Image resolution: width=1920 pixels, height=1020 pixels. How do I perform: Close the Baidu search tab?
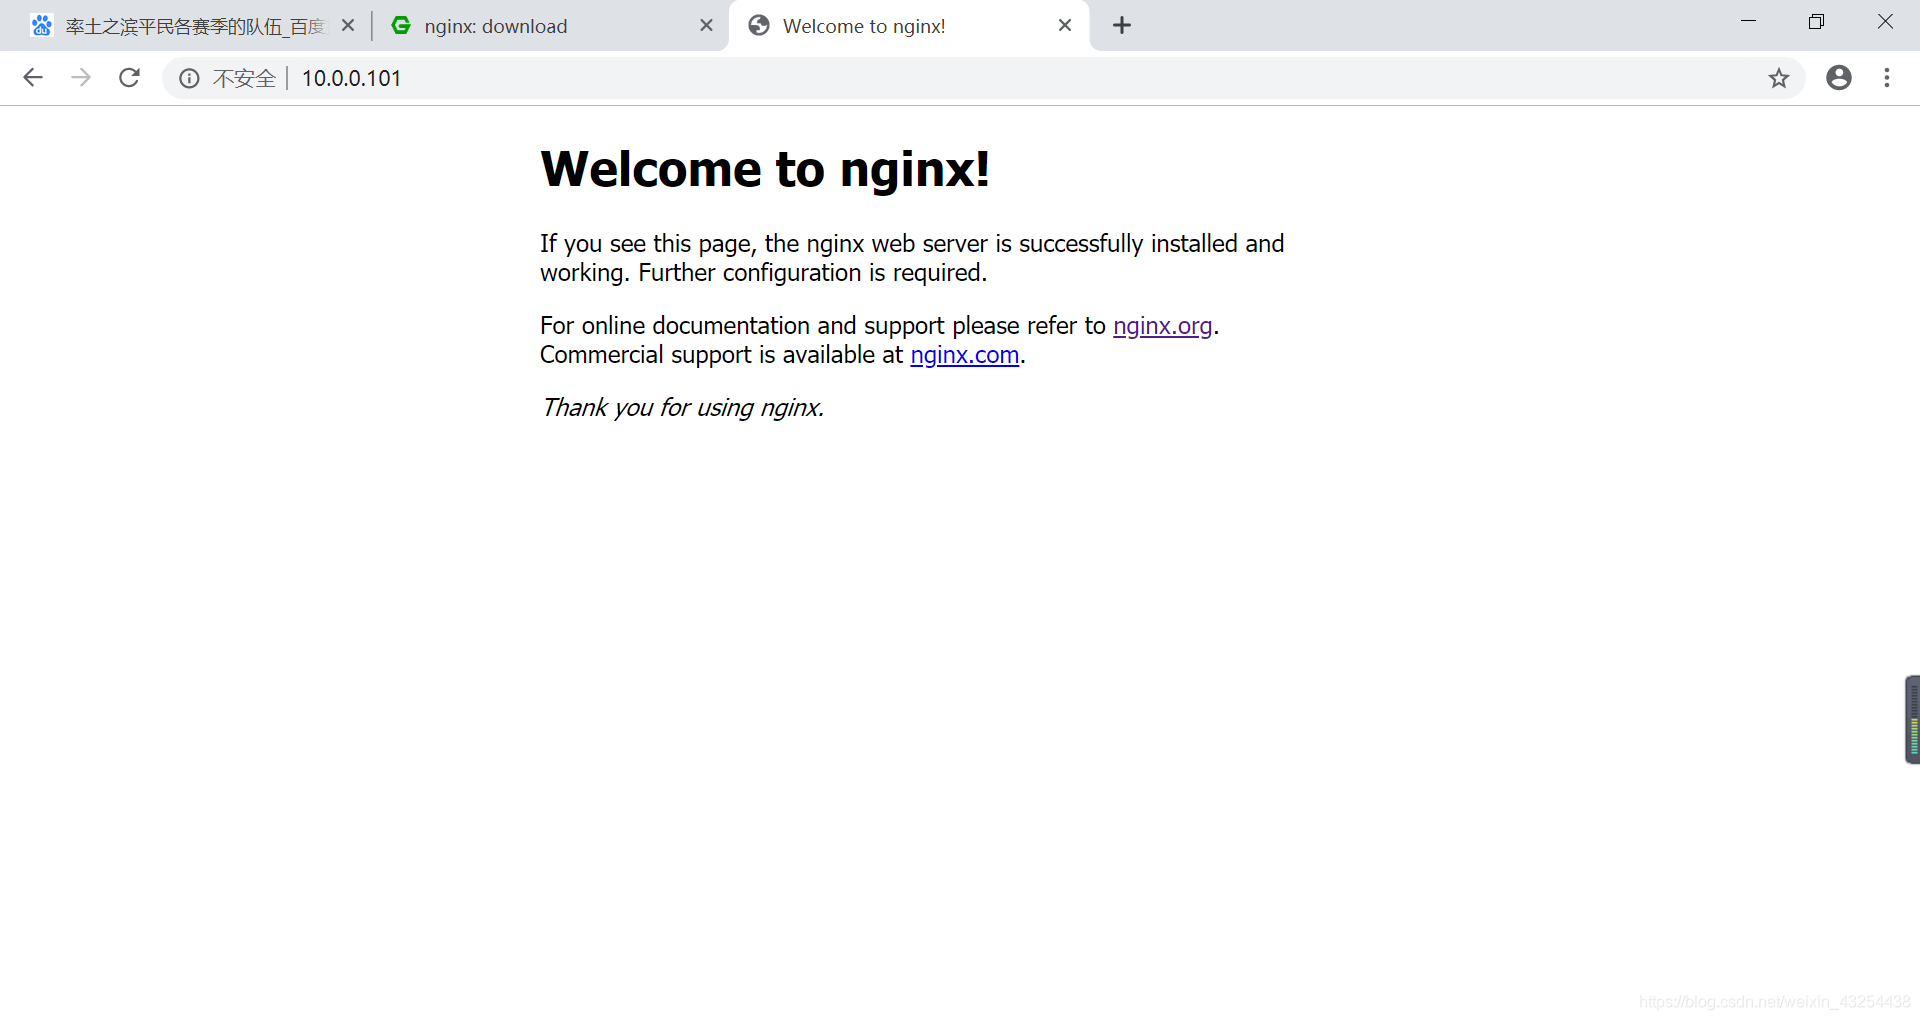(348, 26)
